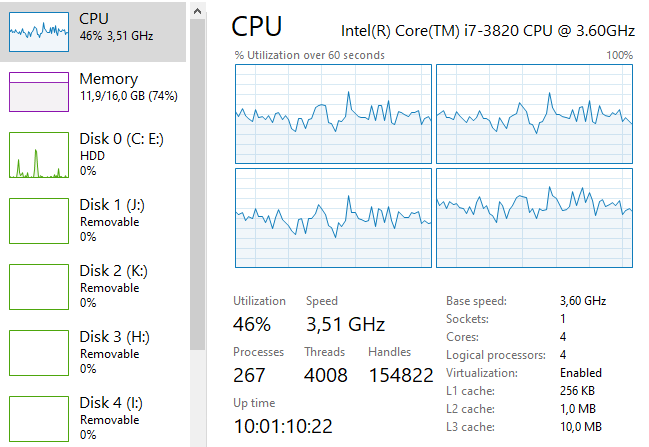Click the CPU heading title
The width and height of the screenshot is (649, 447).
click(257, 26)
